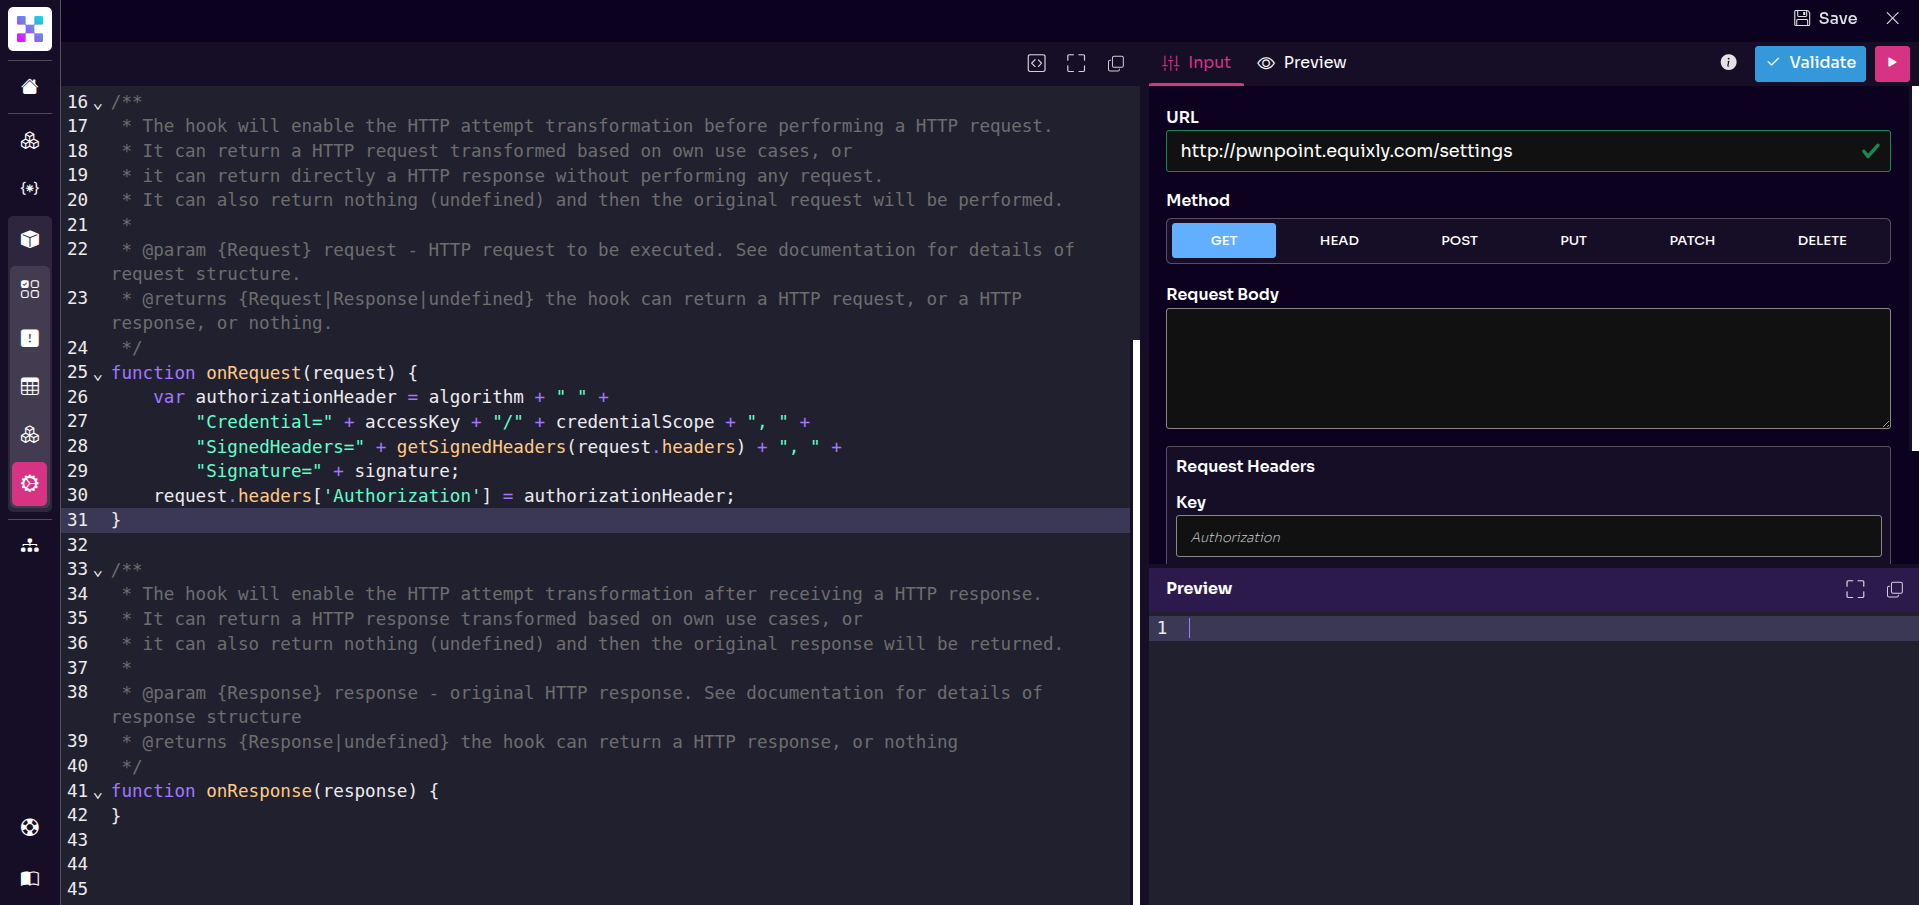Click the app logo in the sidebar

[x=30, y=29]
